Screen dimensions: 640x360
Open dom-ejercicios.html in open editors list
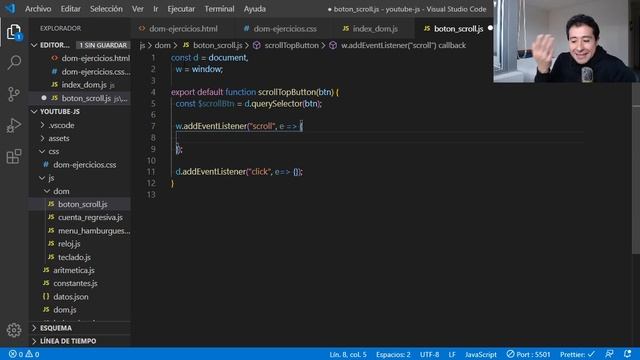coord(80,58)
